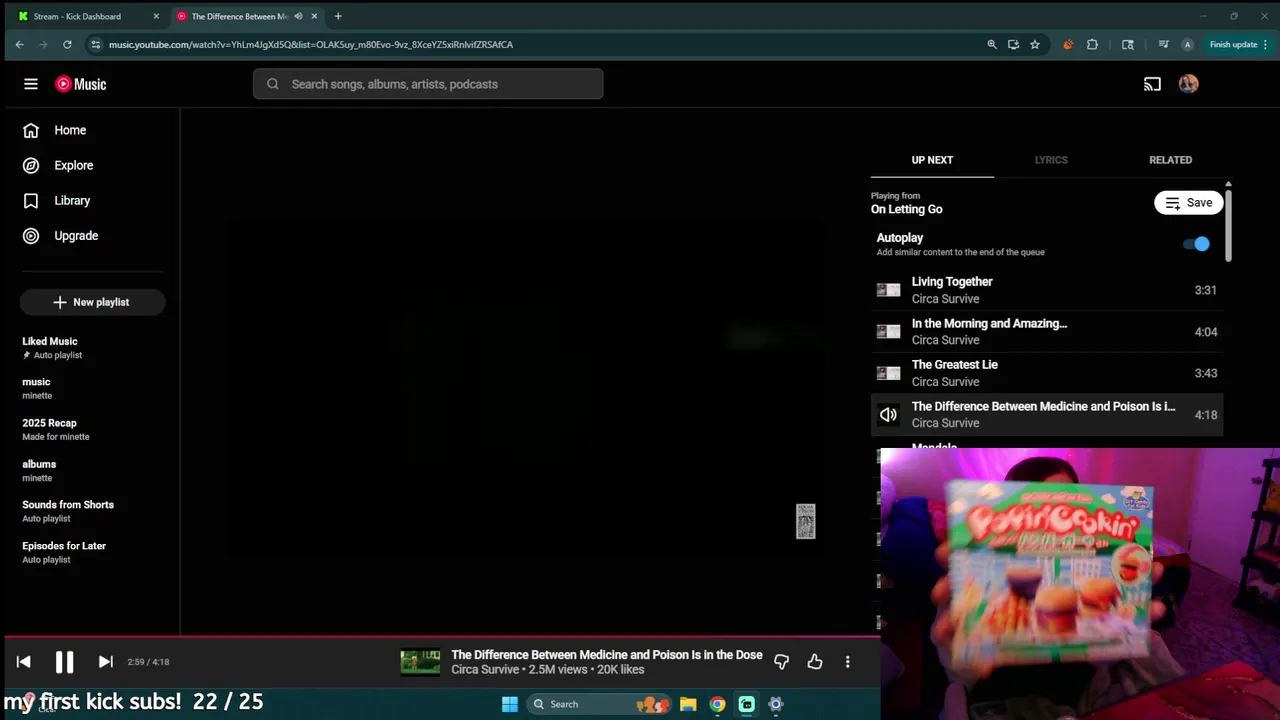The image size is (1280, 720).
Task: Open the hamburger guide menu
Action: [x=31, y=84]
